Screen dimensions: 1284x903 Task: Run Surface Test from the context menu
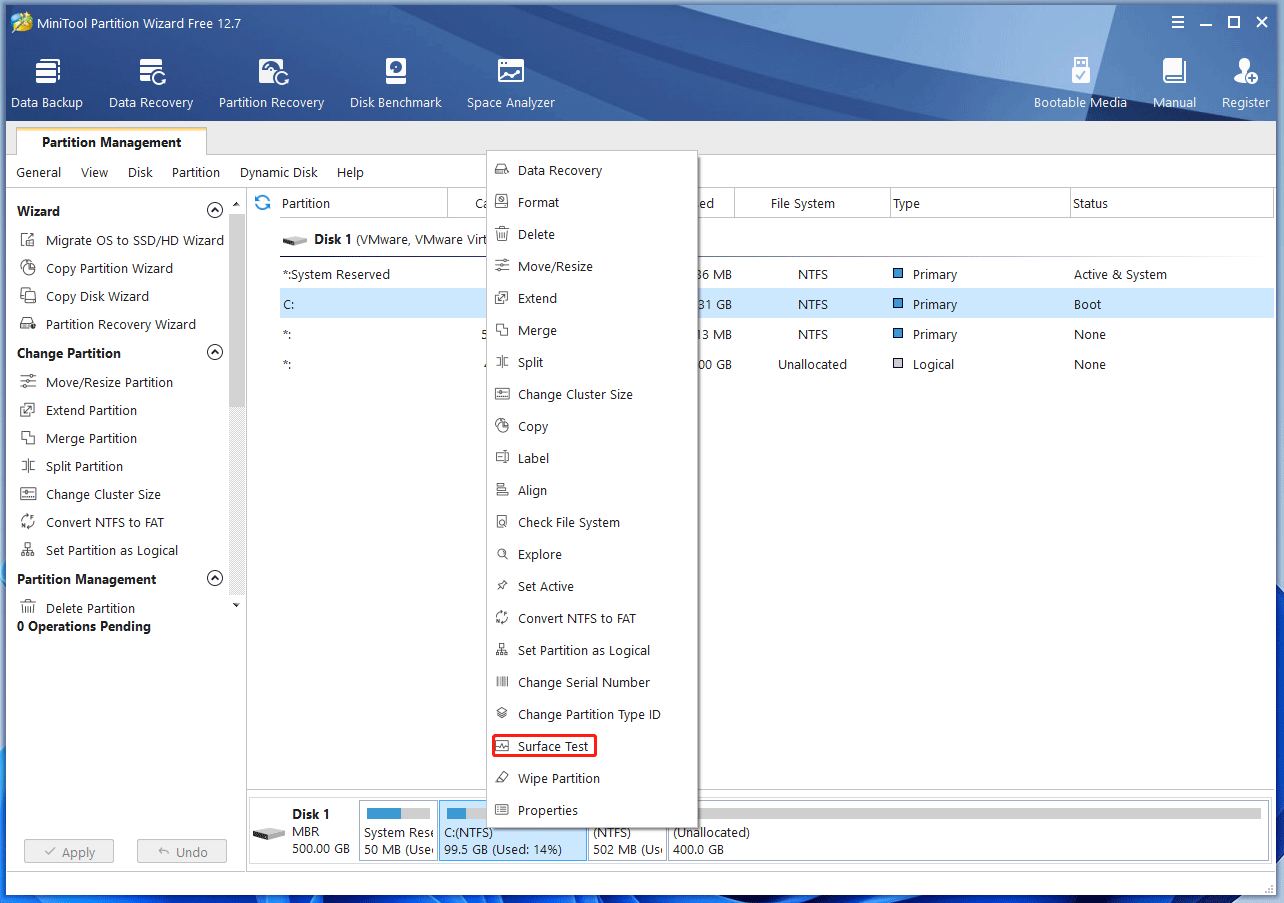[x=592, y=746]
